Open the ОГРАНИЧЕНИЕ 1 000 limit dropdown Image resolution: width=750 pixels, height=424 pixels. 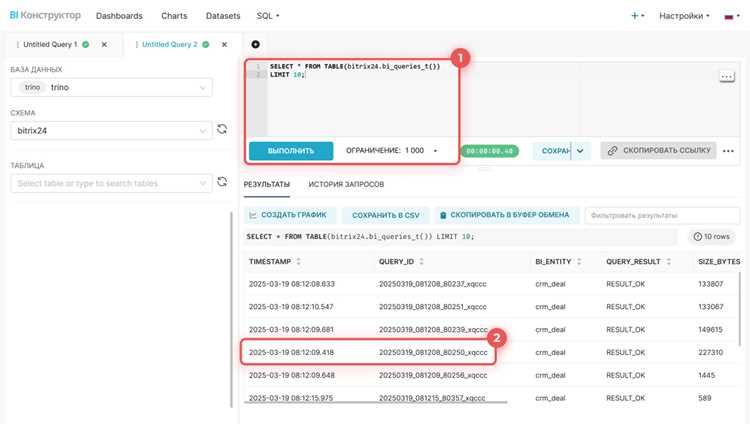point(391,150)
